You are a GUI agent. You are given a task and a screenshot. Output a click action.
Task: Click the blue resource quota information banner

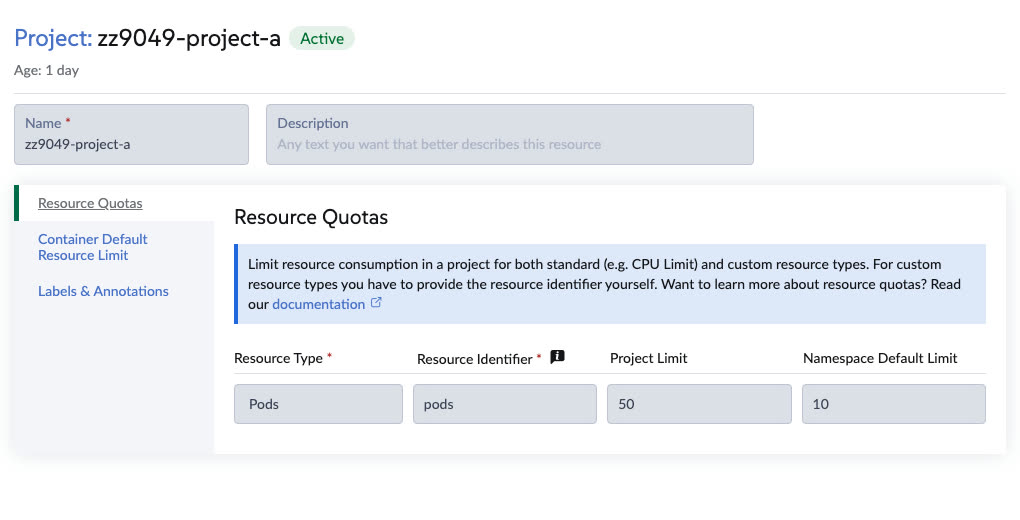point(610,284)
